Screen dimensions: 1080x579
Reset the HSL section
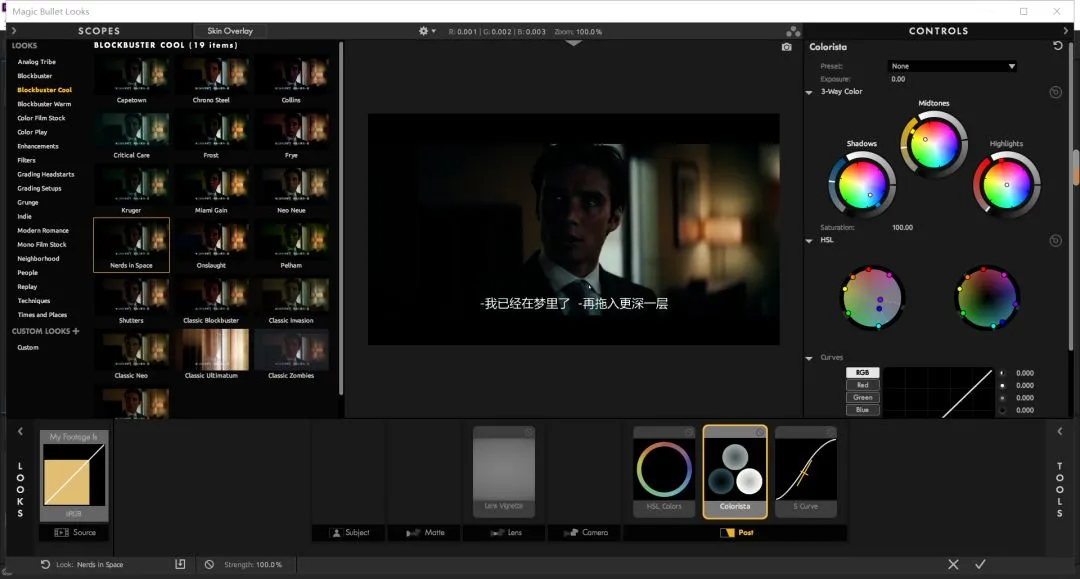1055,241
